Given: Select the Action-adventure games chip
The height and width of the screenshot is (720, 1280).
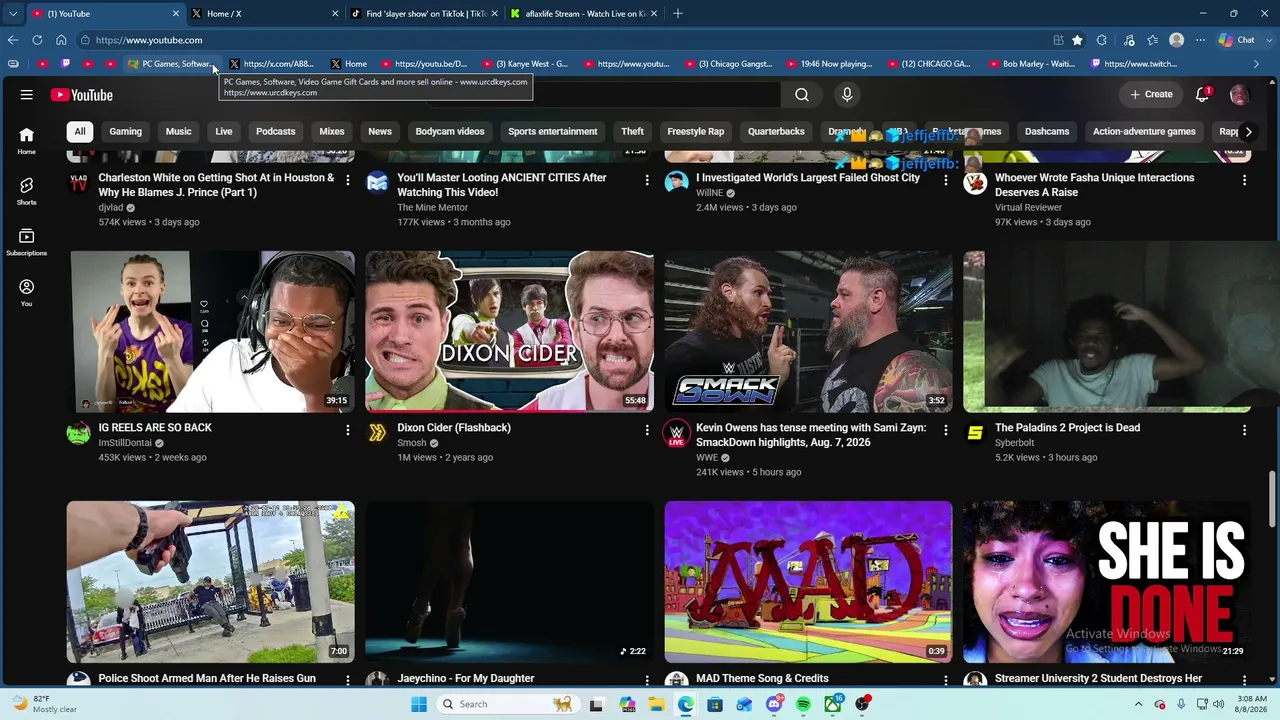Looking at the screenshot, I should pos(1144,131).
